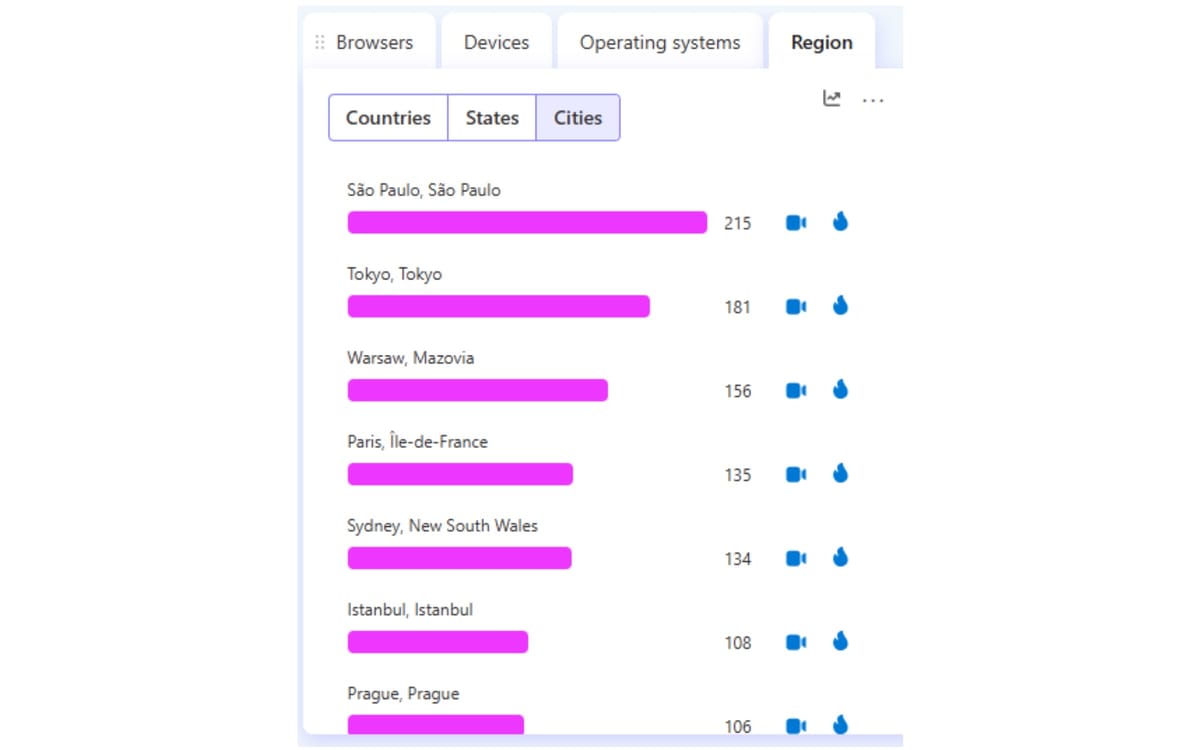The image size is (1200, 750).
Task: Click the trend chart icon above the list
Action: click(x=833, y=99)
